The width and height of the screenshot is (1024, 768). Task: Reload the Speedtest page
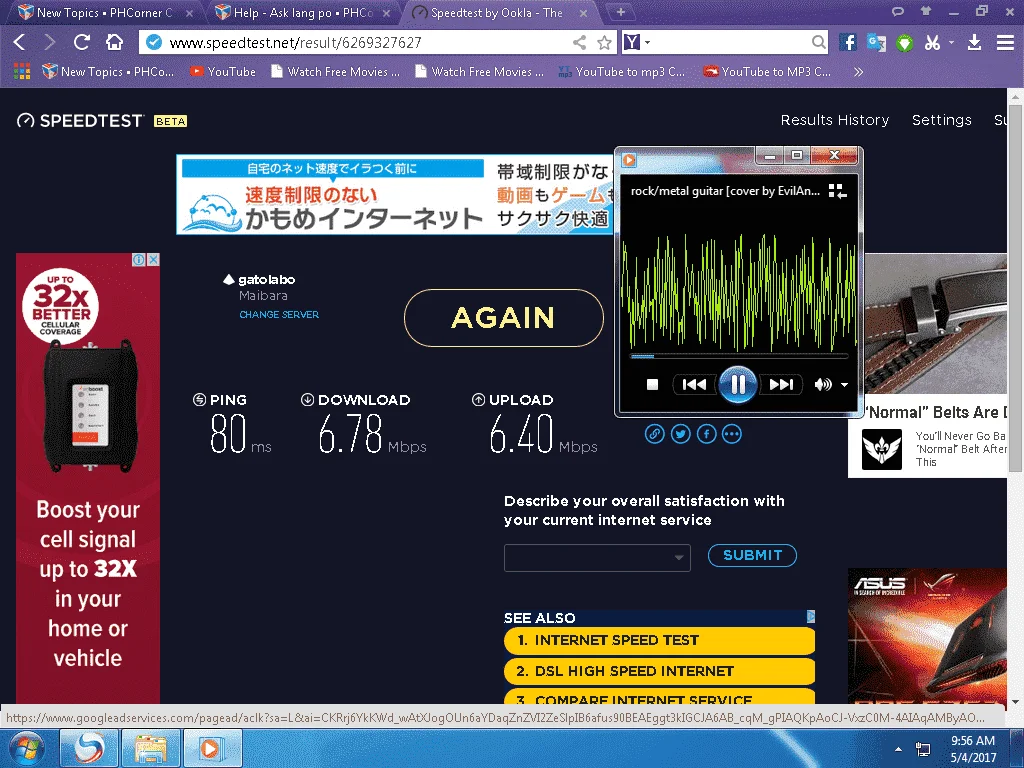tap(82, 42)
